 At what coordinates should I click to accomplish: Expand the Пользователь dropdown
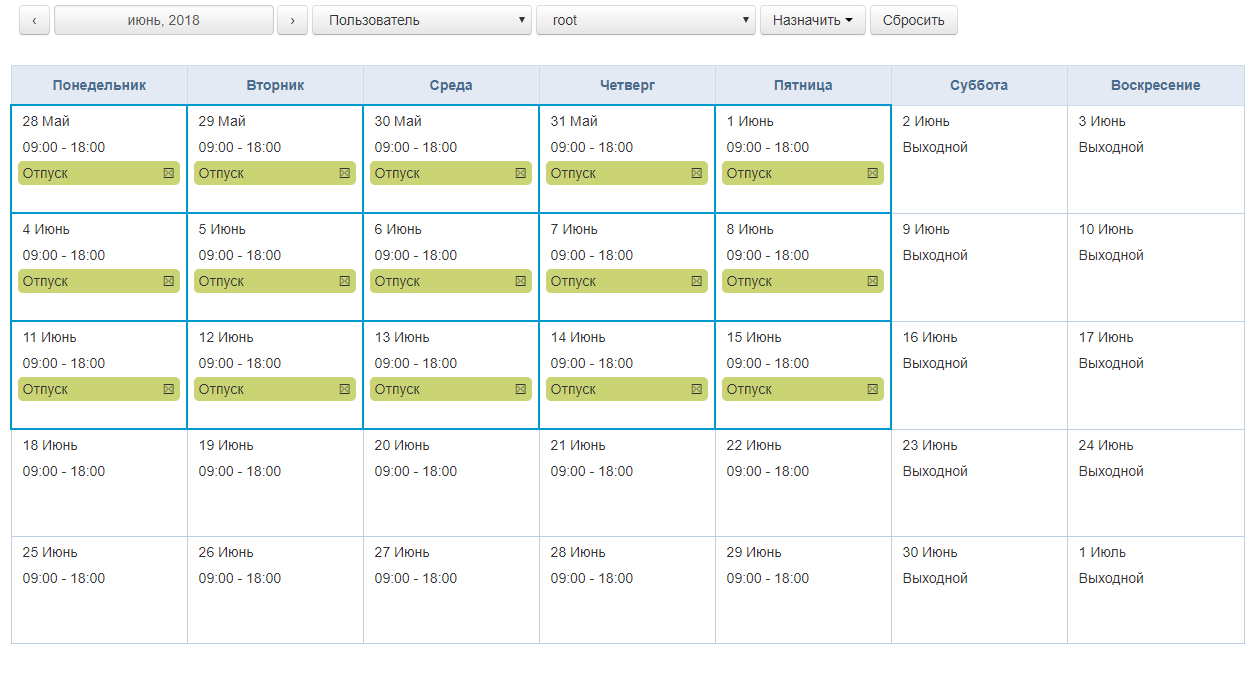[x=422, y=20]
